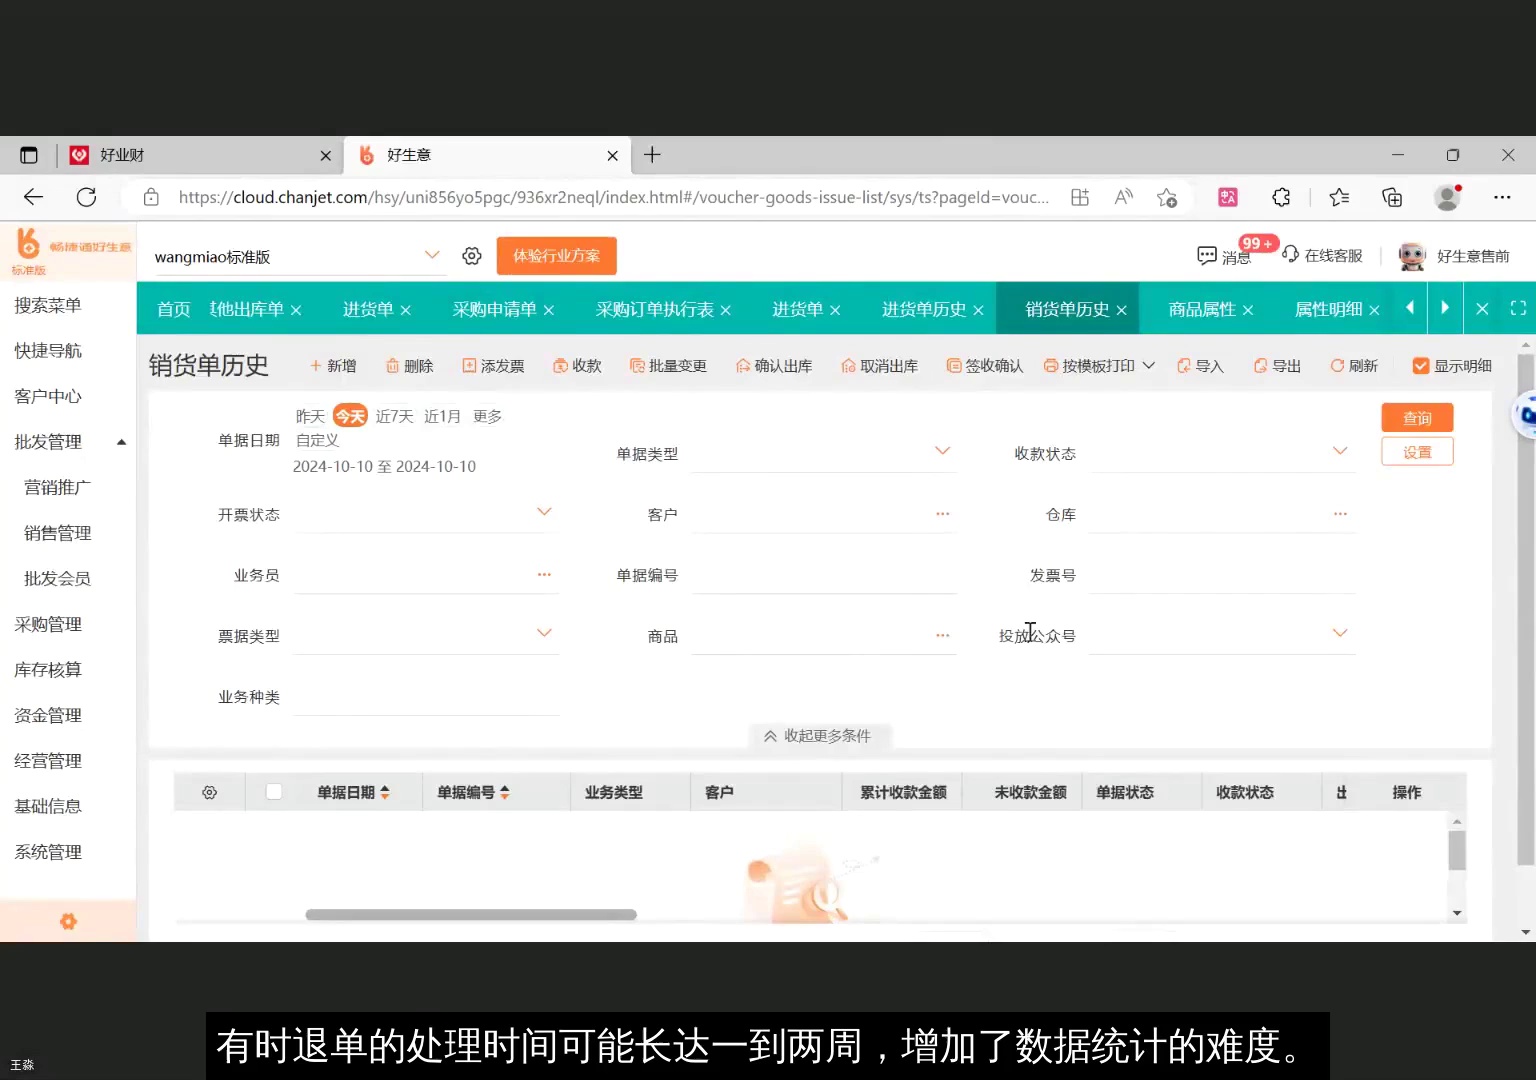The height and width of the screenshot is (1080, 1536).
Task: Click 收起更多条件 to collapse filters
Action: (819, 735)
